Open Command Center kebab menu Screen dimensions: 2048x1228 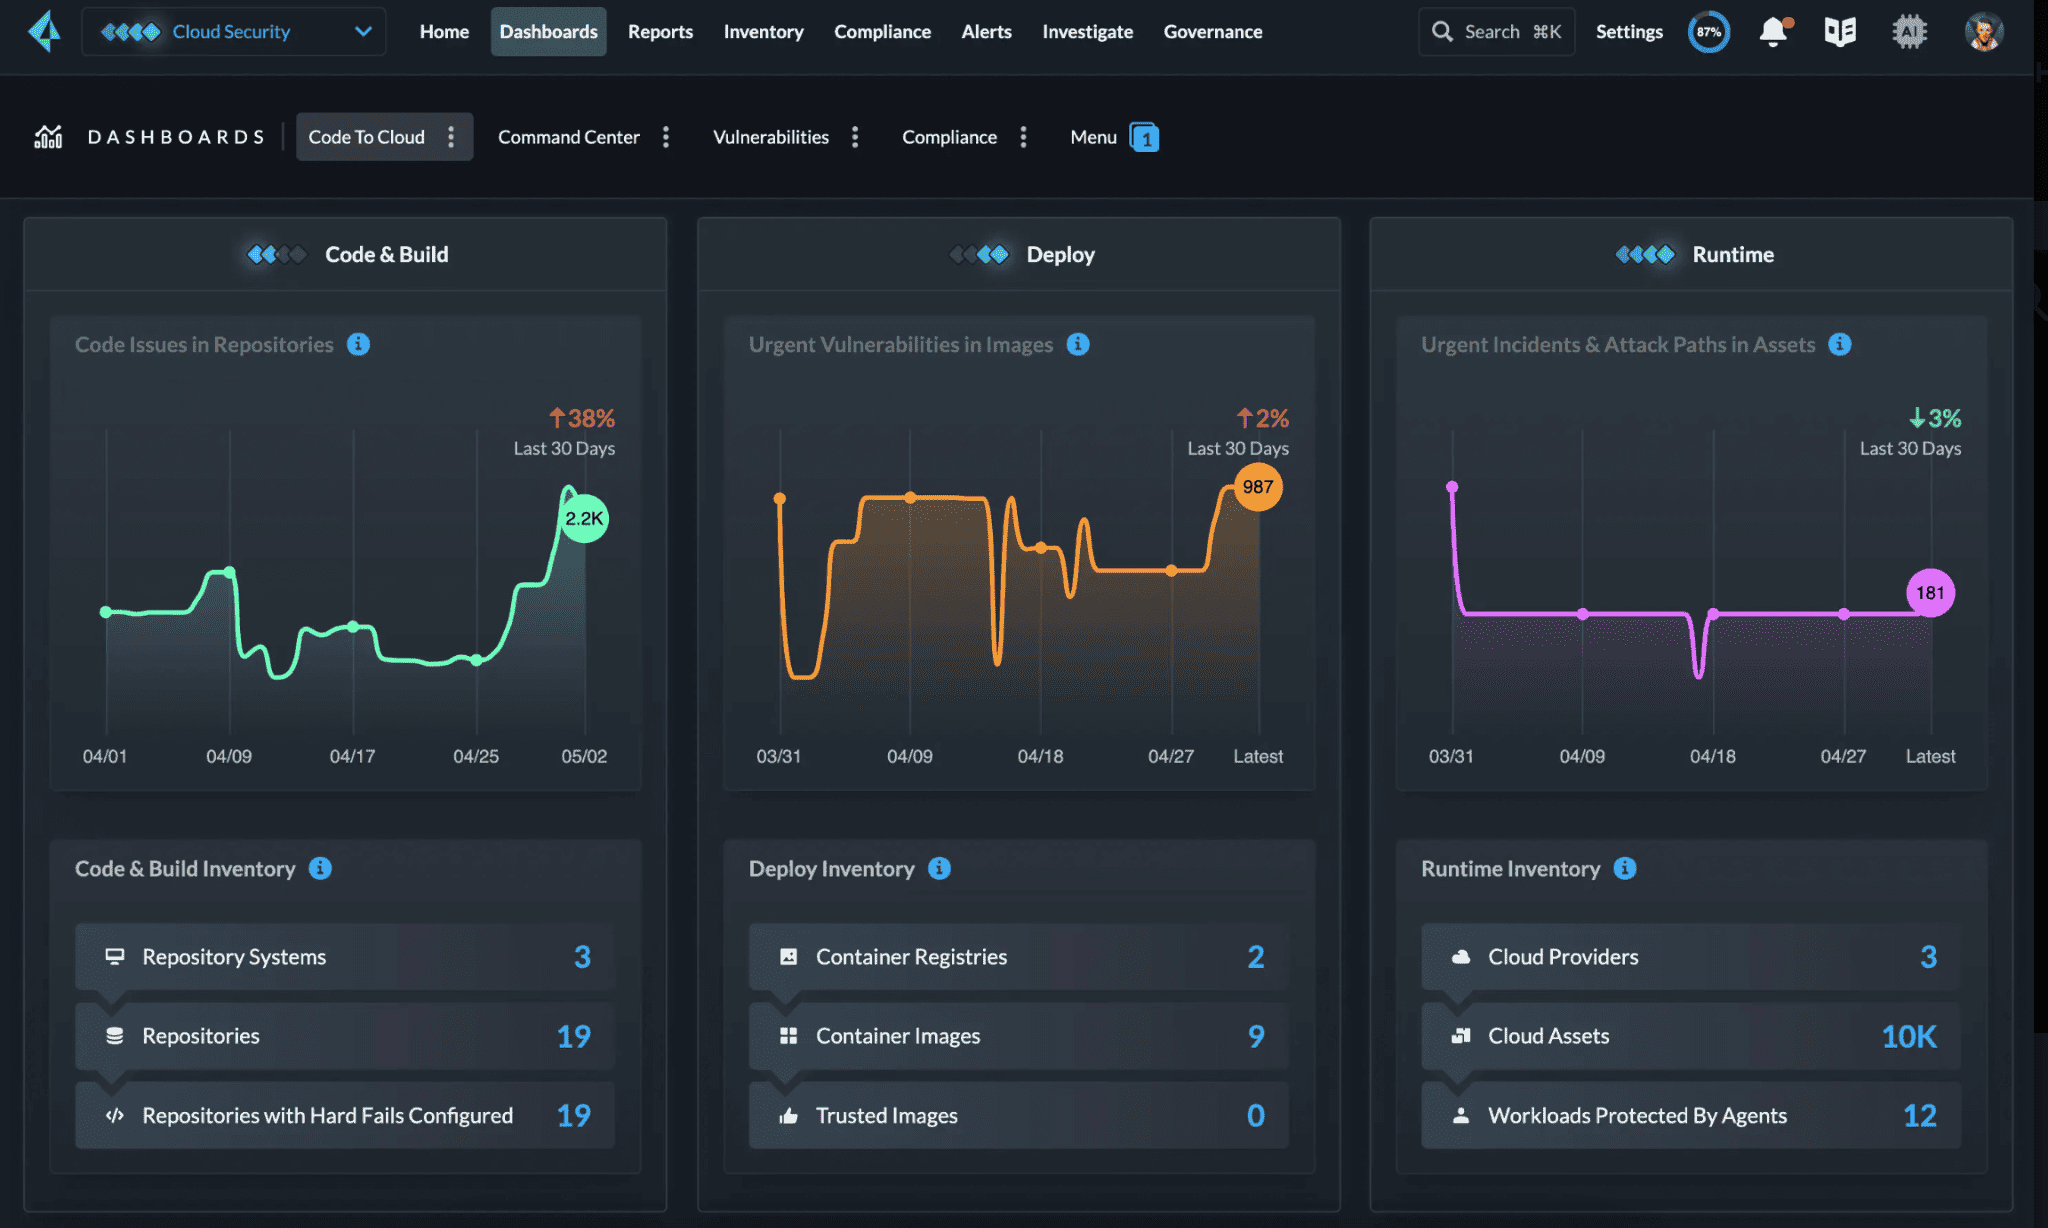pyautogui.click(x=666, y=137)
